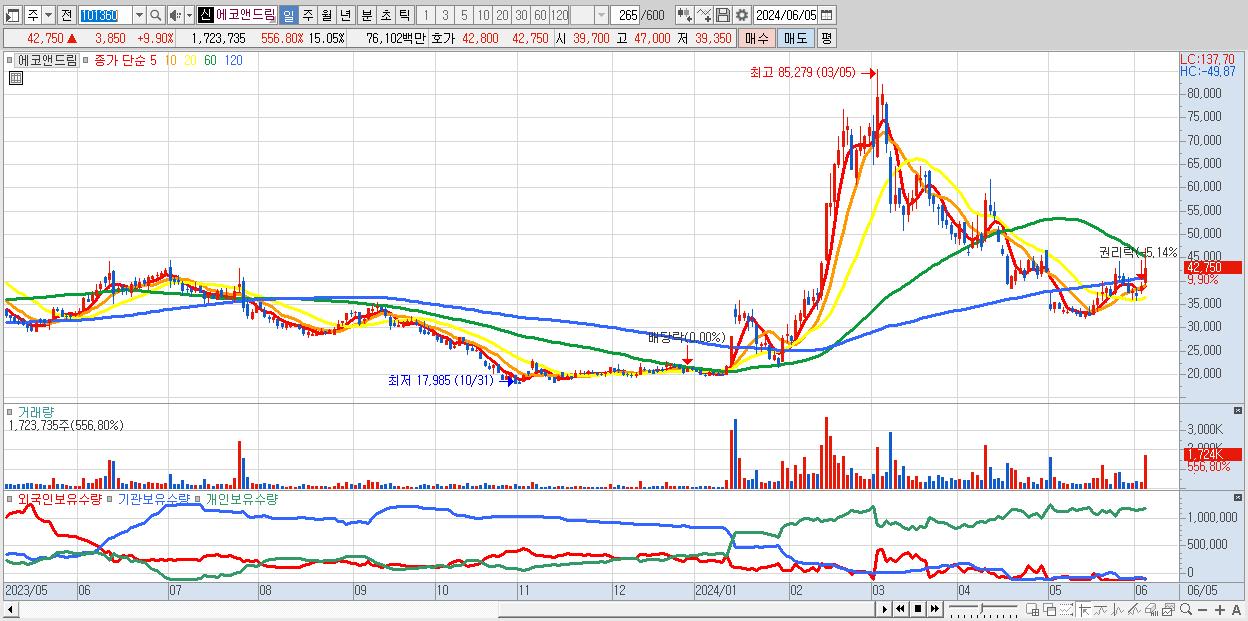Click the 평 button
1248x621 pixels.
[x=826, y=38]
